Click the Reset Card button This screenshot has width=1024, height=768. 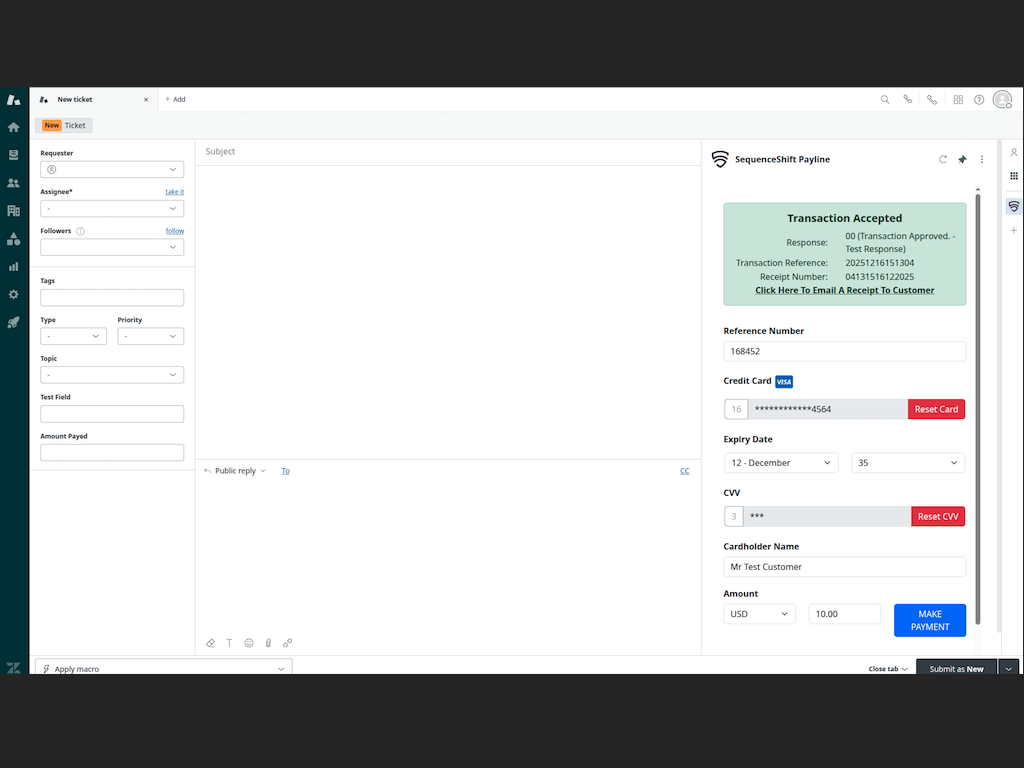click(x=936, y=408)
